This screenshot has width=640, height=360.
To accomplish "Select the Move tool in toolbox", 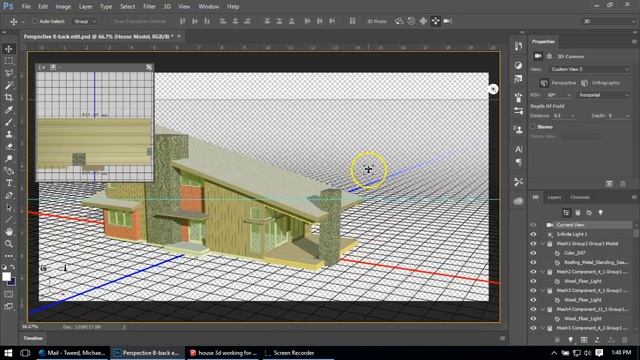I will (x=9, y=49).
